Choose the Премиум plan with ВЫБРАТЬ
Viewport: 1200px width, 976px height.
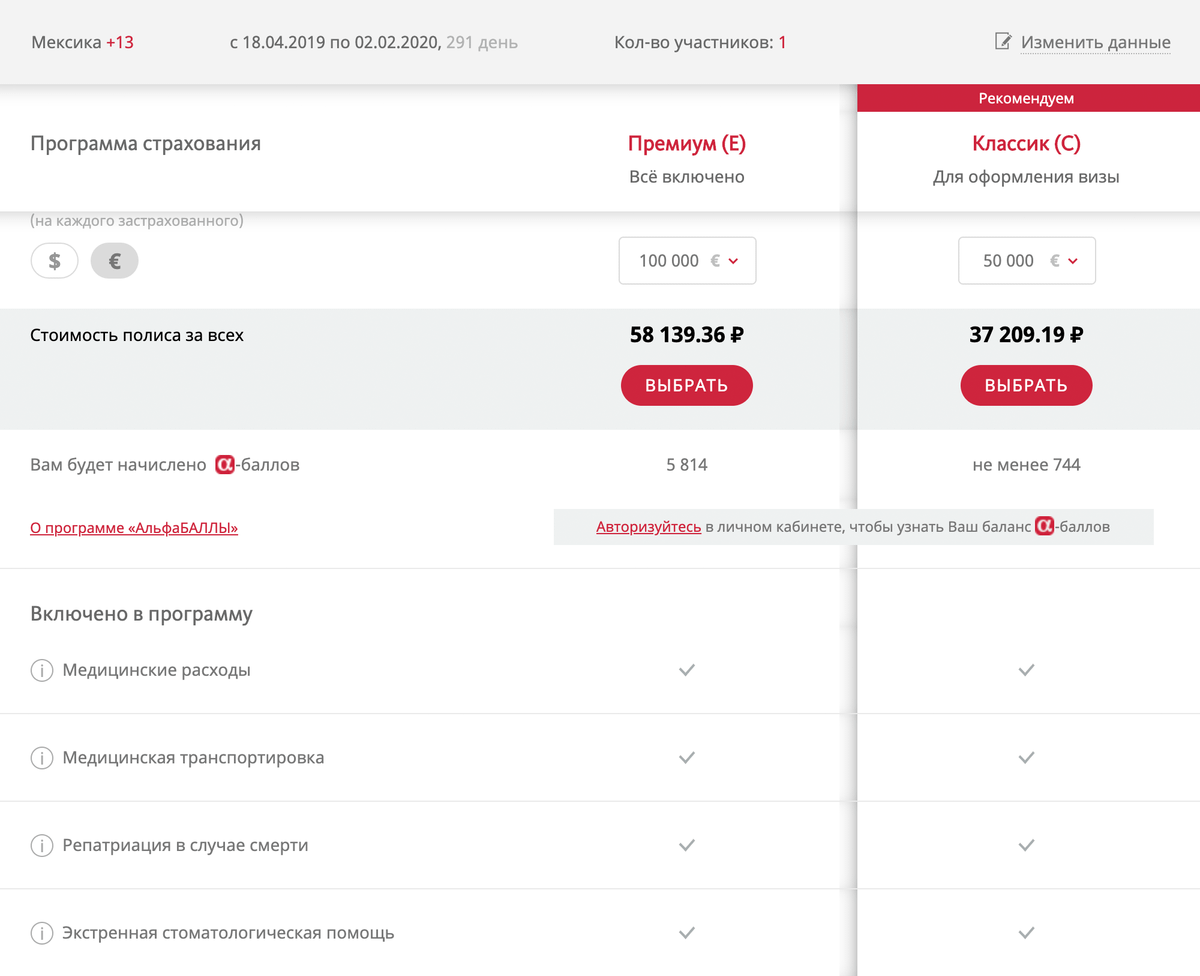tap(687, 385)
